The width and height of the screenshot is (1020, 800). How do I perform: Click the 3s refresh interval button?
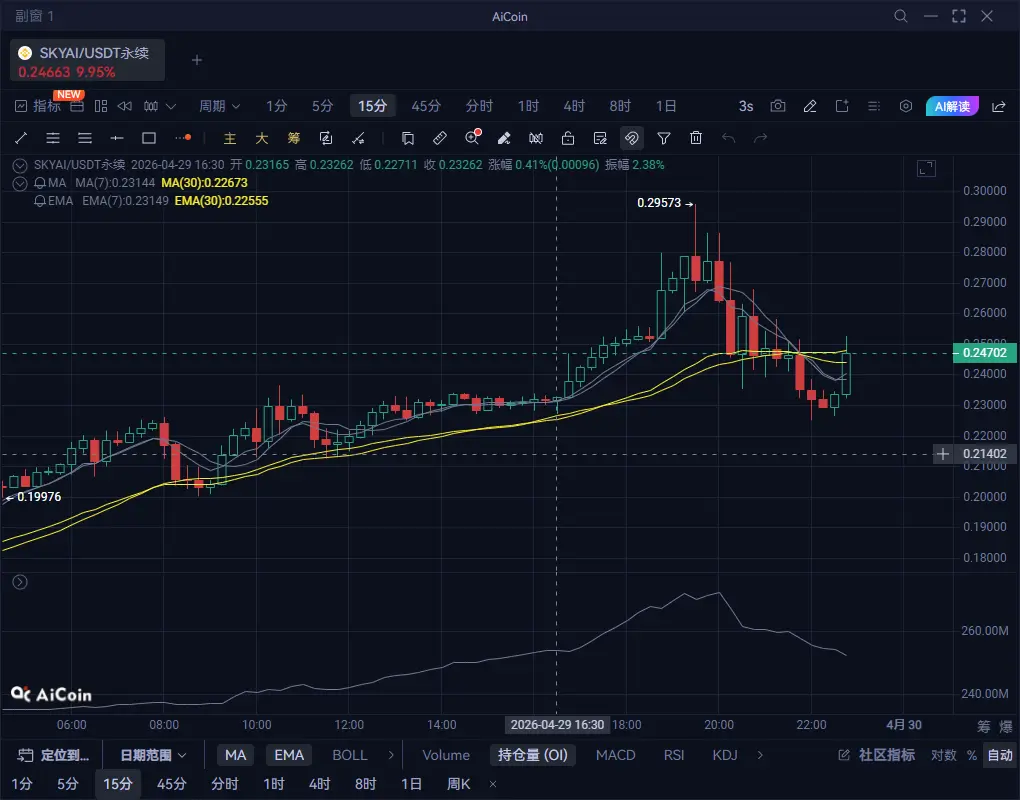[x=746, y=106]
